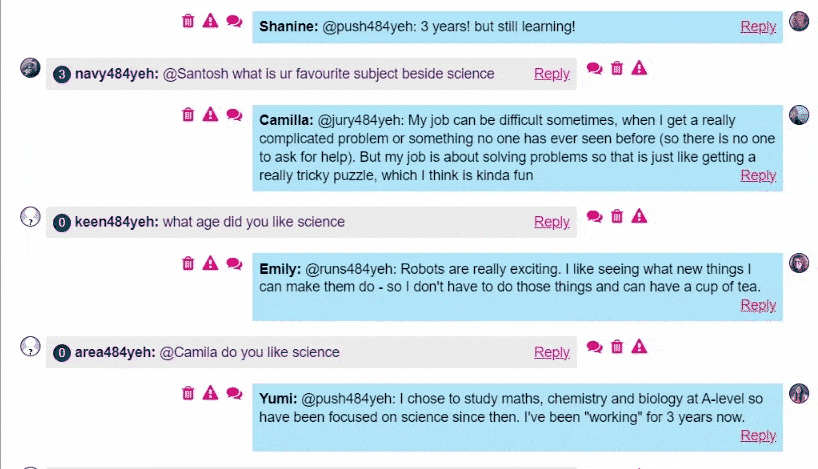Open chat bubble icon beside navy484yeh's question
Screen dimensions: 818x469
point(594,68)
